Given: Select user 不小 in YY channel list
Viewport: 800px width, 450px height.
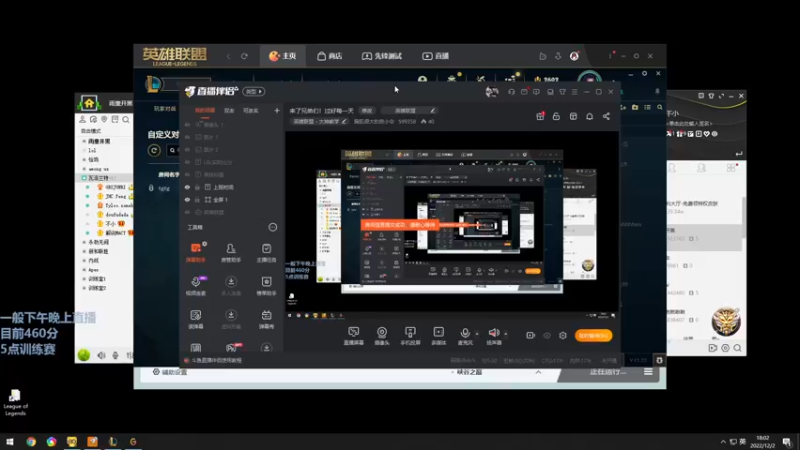Looking at the screenshot, I should [x=110, y=223].
